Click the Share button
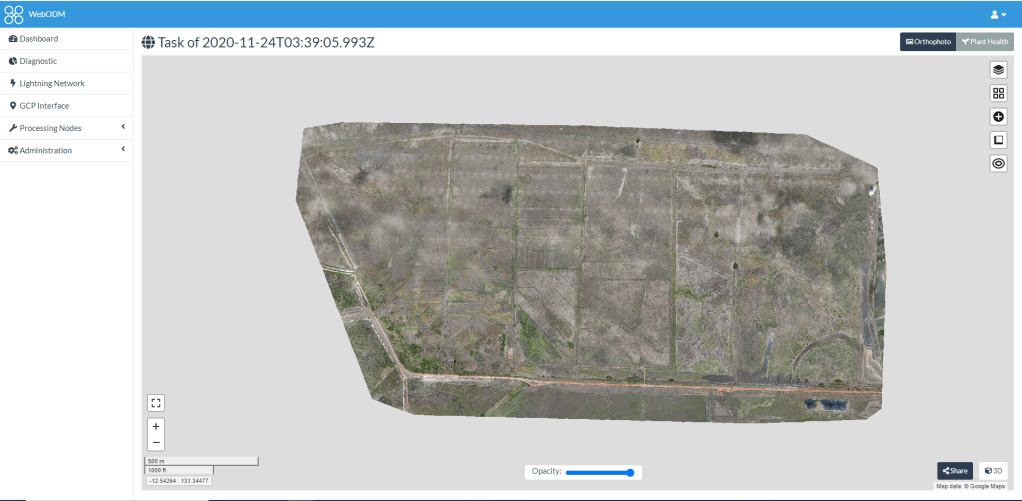Screen dimensions: 1022x501 955,470
